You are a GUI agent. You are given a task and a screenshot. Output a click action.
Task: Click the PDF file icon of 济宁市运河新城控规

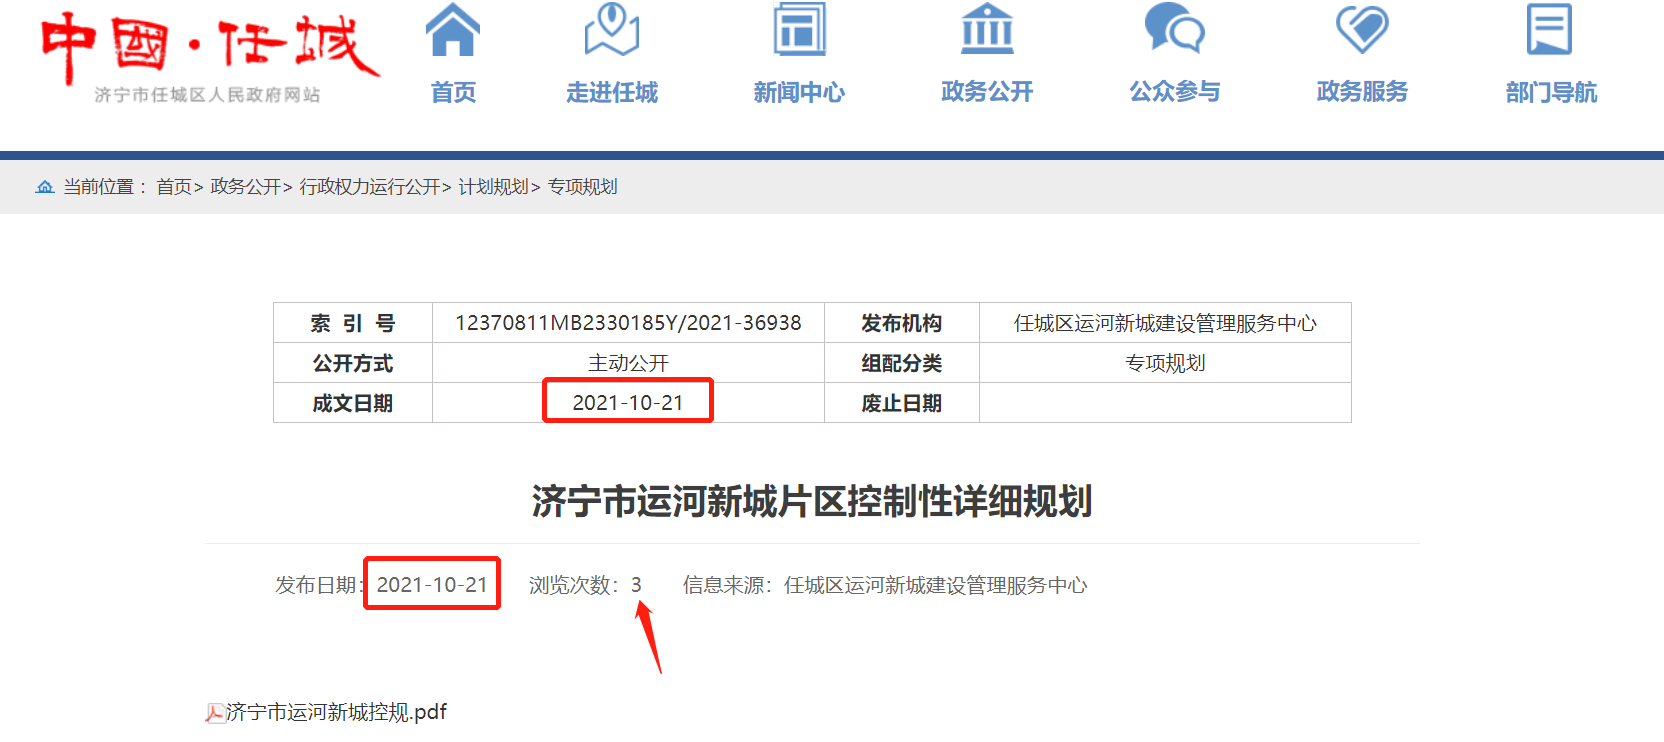[x=215, y=713]
